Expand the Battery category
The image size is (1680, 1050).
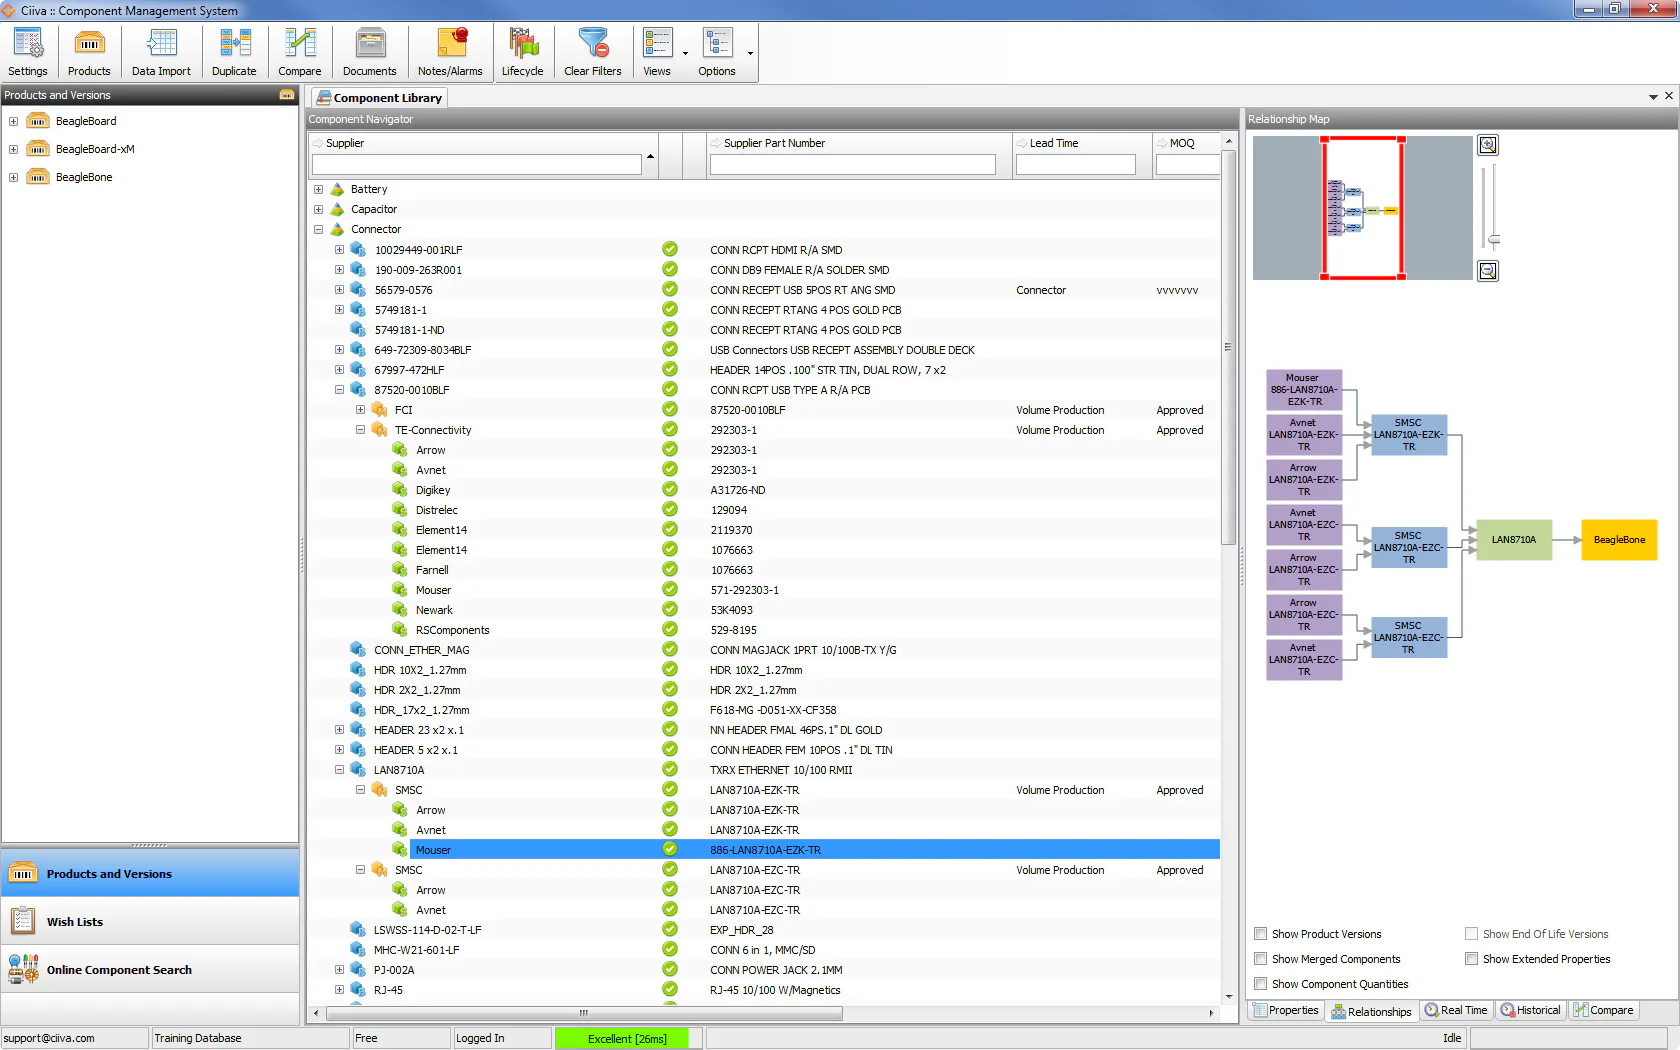pyautogui.click(x=318, y=189)
